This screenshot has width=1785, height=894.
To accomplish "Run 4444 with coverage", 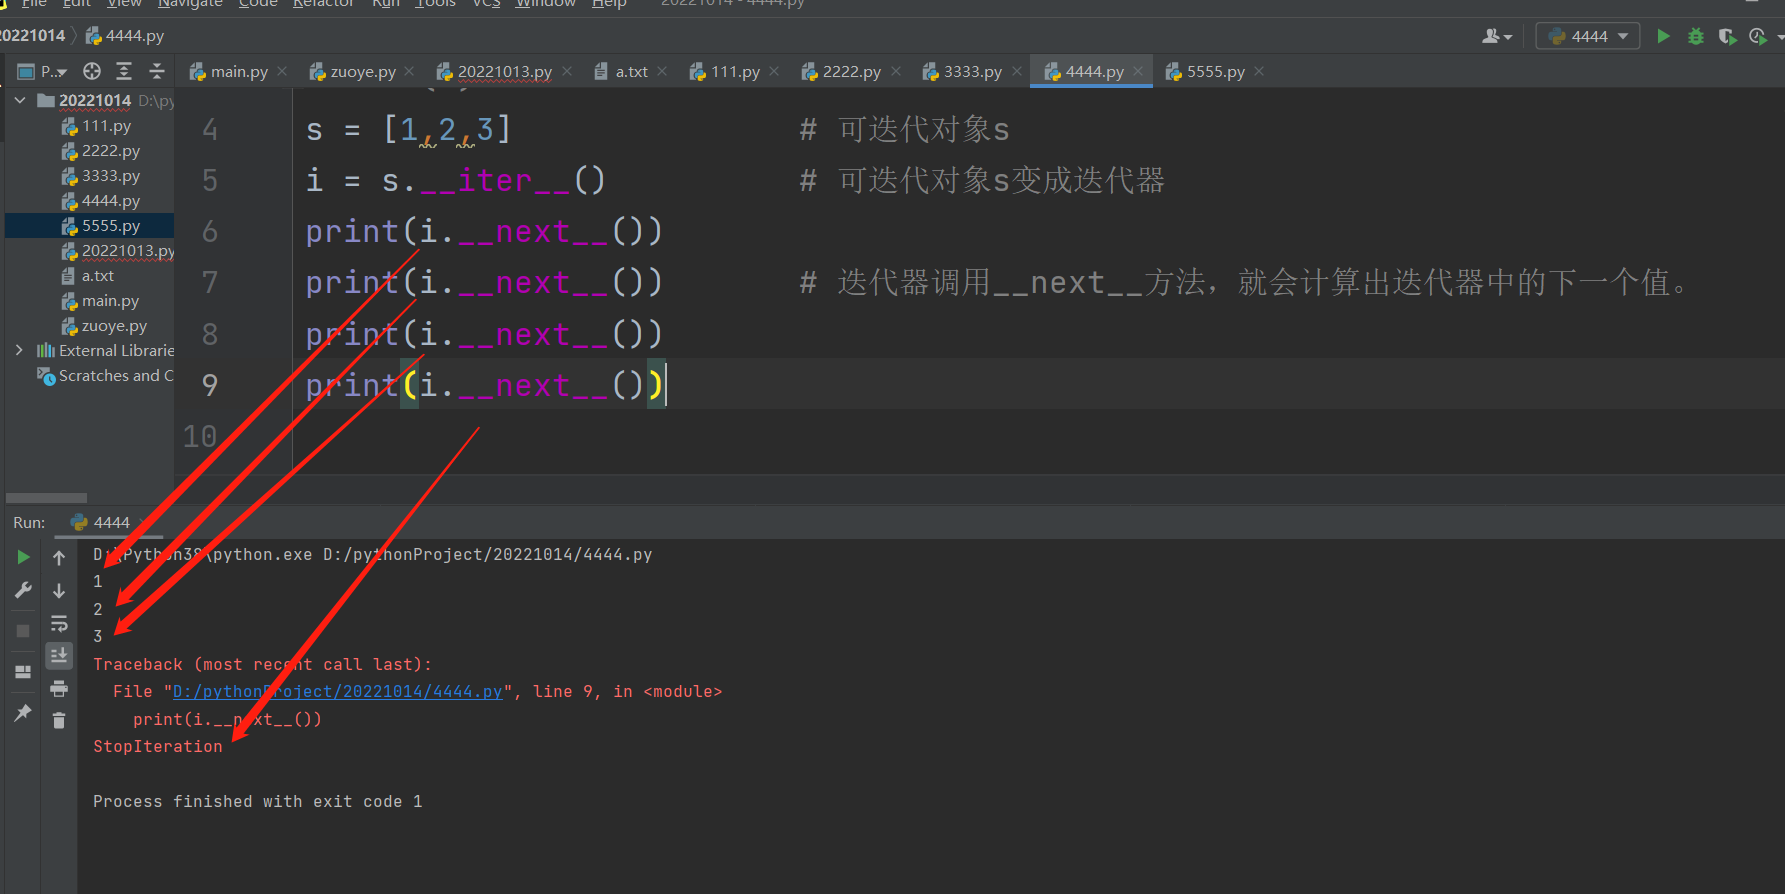I will (1727, 36).
